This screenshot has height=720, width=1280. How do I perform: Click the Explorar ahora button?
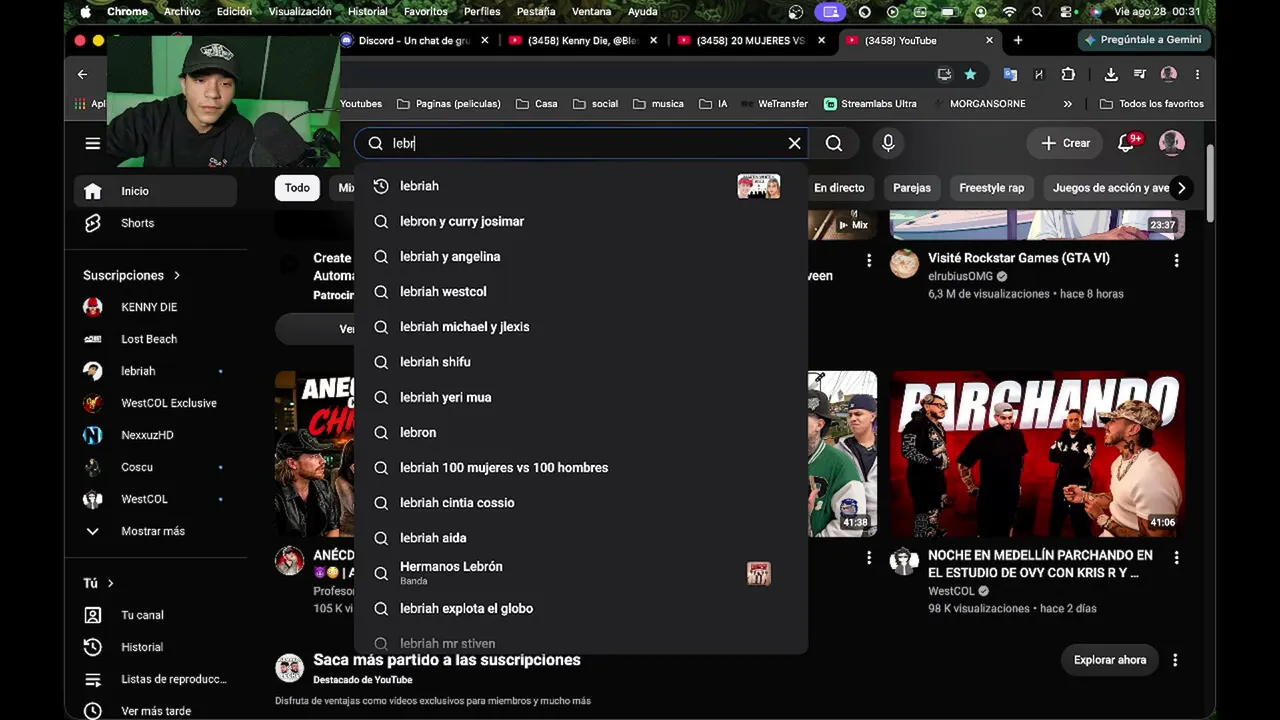click(1110, 660)
